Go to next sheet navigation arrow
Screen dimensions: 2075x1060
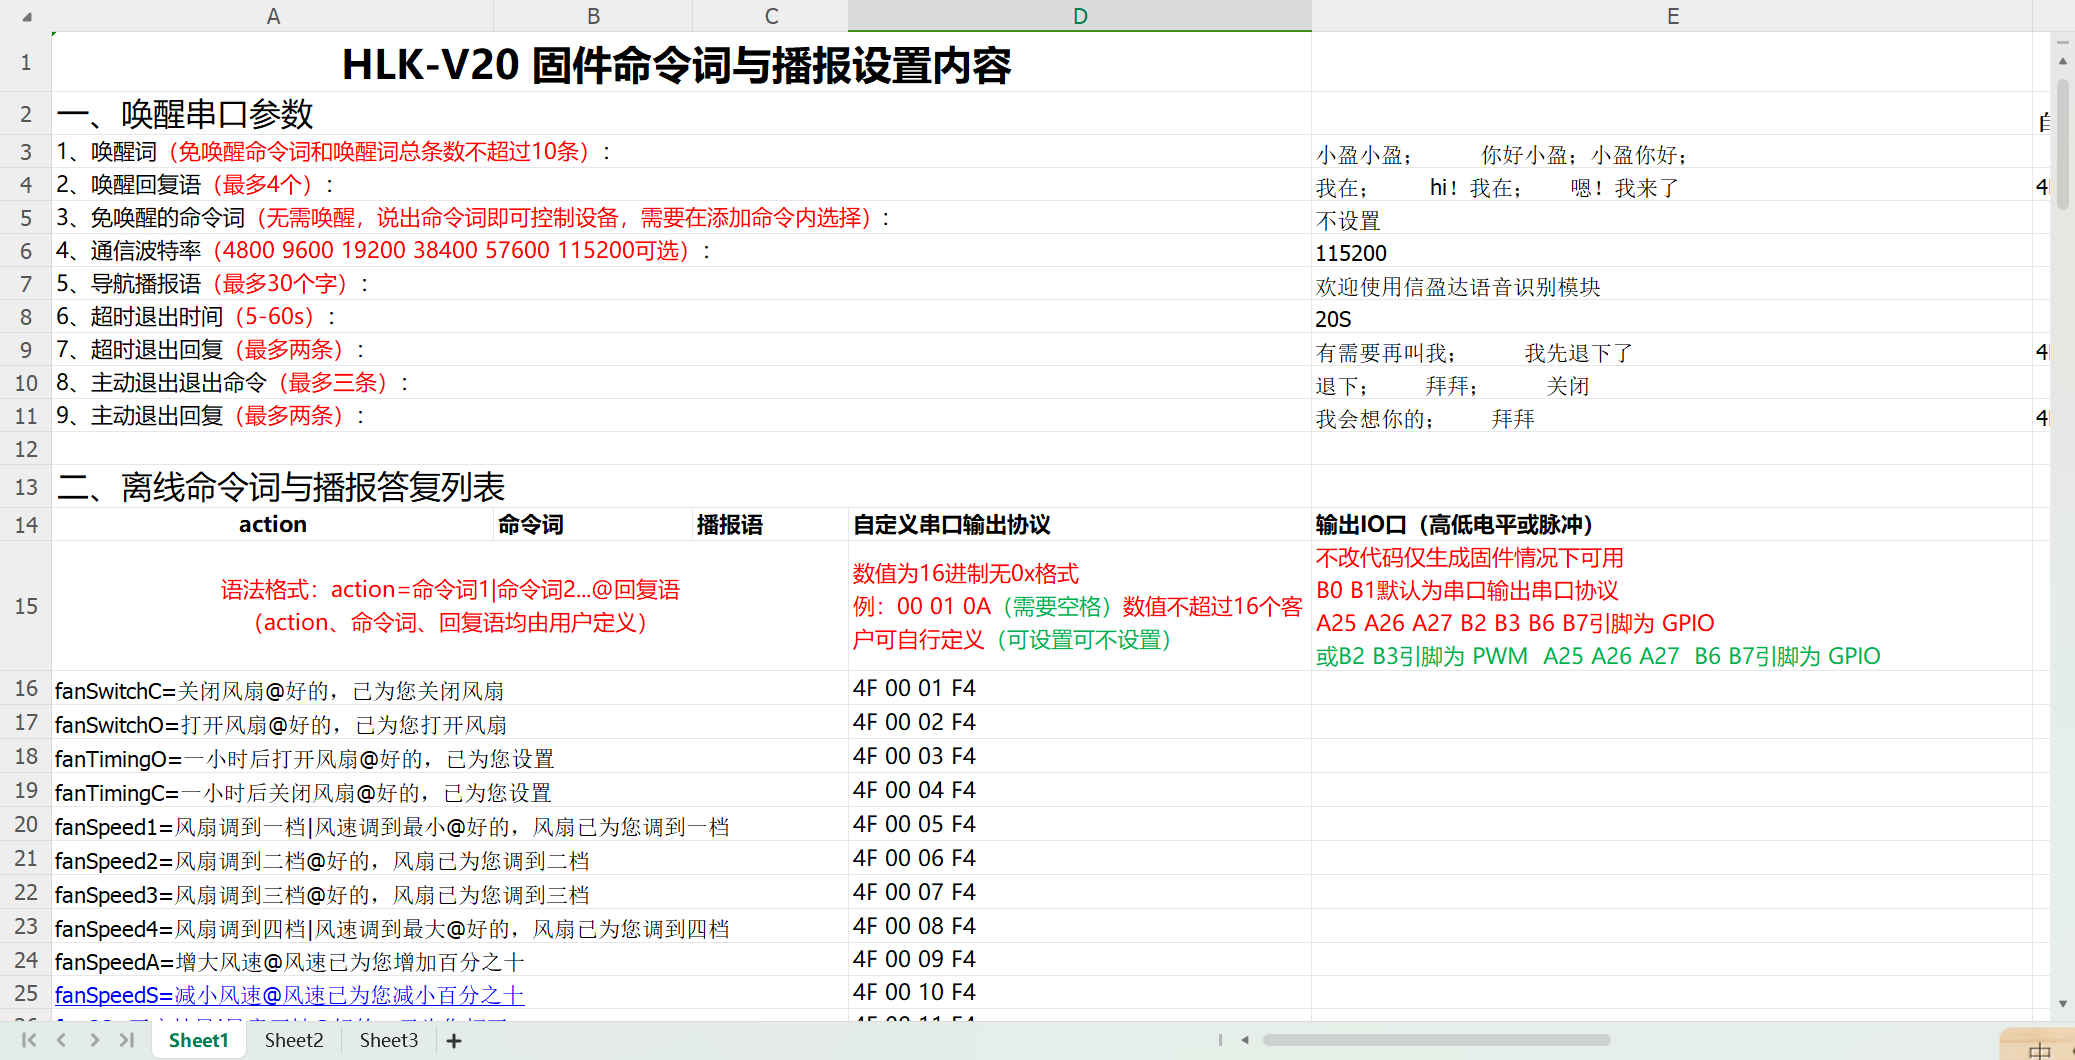pyautogui.click(x=93, y=1040)
